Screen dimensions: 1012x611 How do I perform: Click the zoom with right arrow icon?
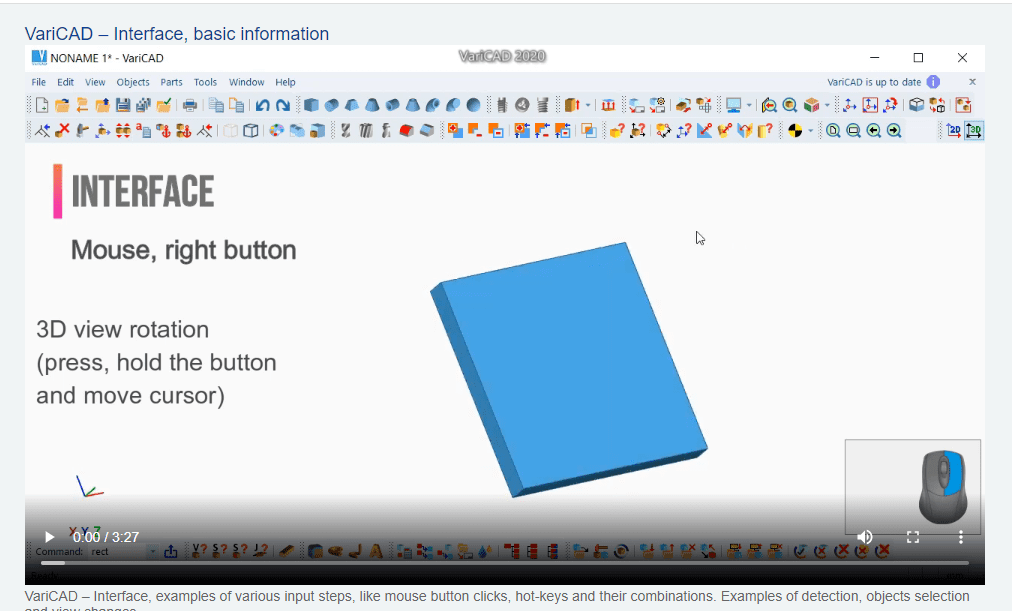(894, 131)
